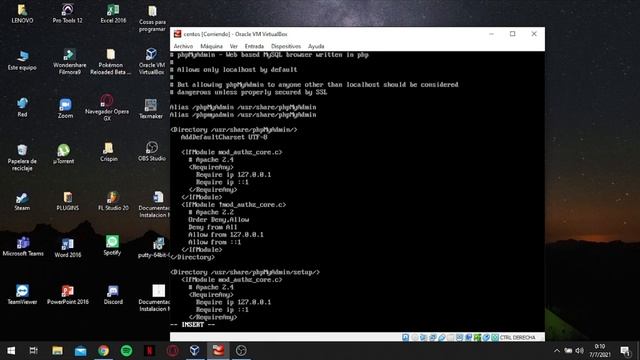Viewport: 640px width, 360px height.
Task: Open the Ver menu
Action: point(233,46)
